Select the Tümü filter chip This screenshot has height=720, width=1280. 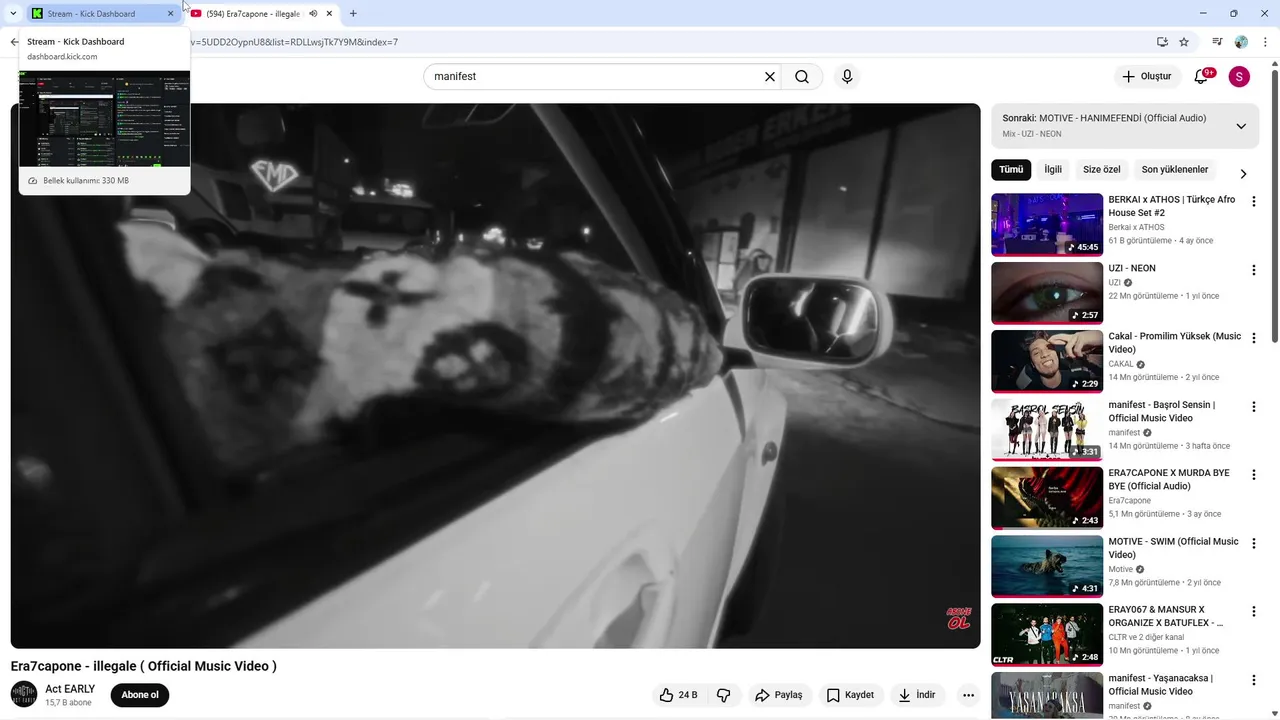click(1011, 170)
